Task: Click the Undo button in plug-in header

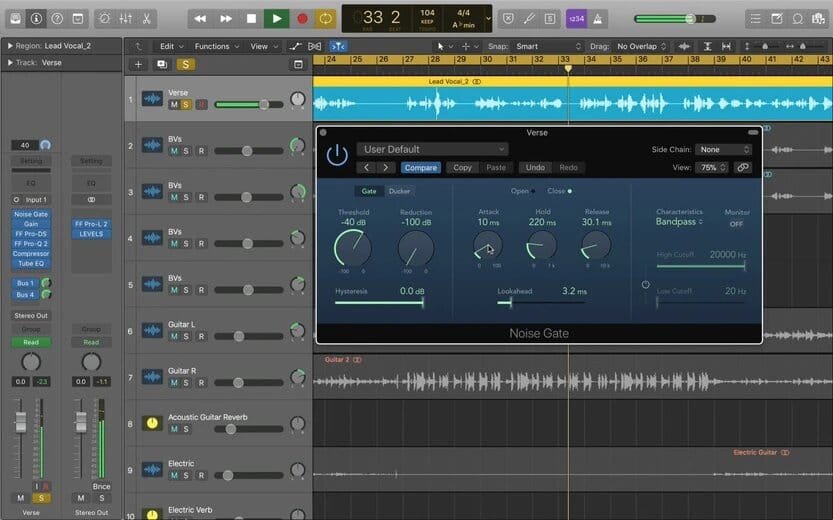Action: coord(535,167)
